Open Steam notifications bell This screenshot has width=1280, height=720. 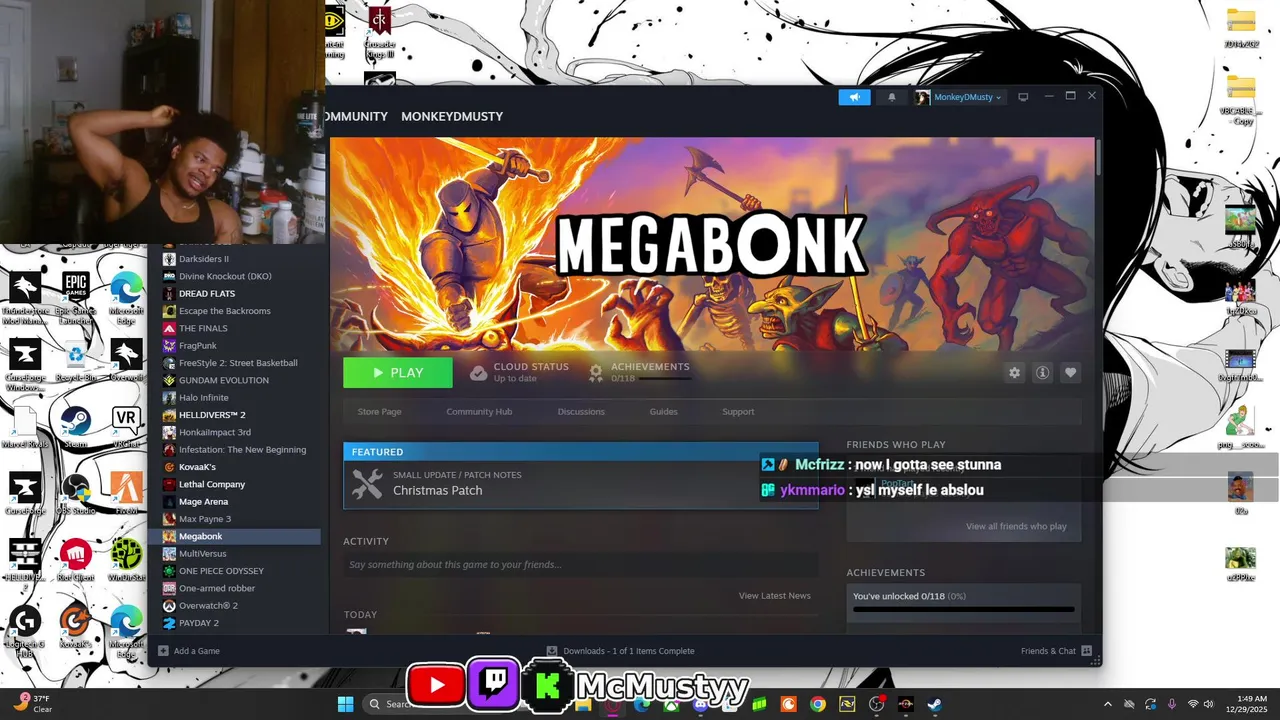click(x=892, y=97)
